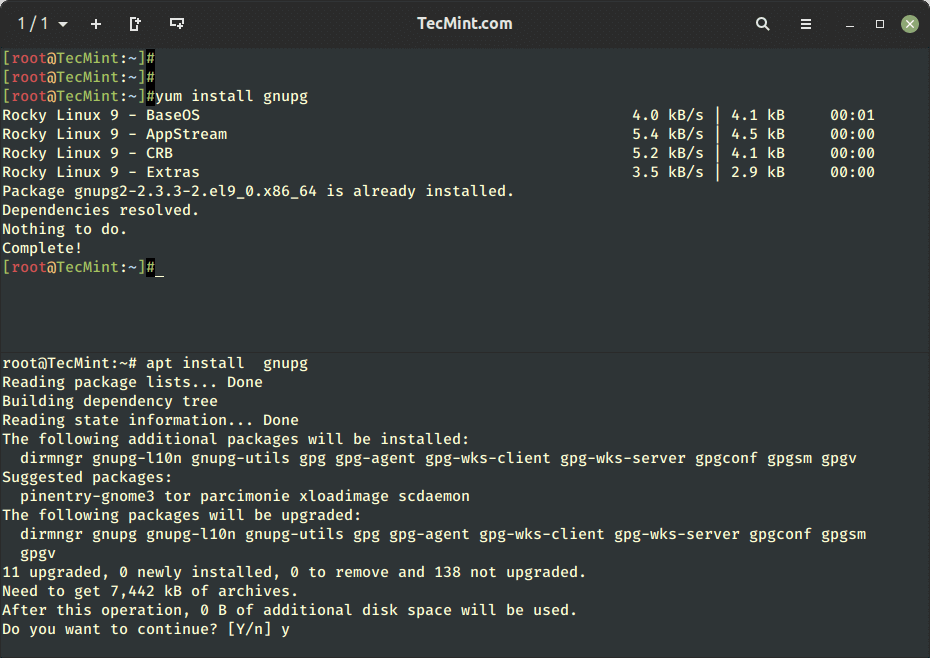Open the 1/1 tab switcher dropdown

(43, 24)
